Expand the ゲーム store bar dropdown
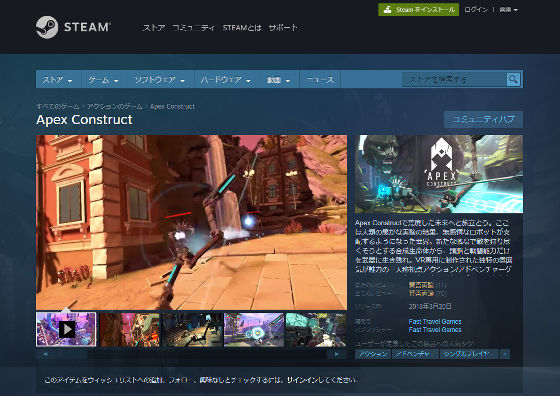The height and width of the screenshot is (396, 560). click(x=103, y=80)
